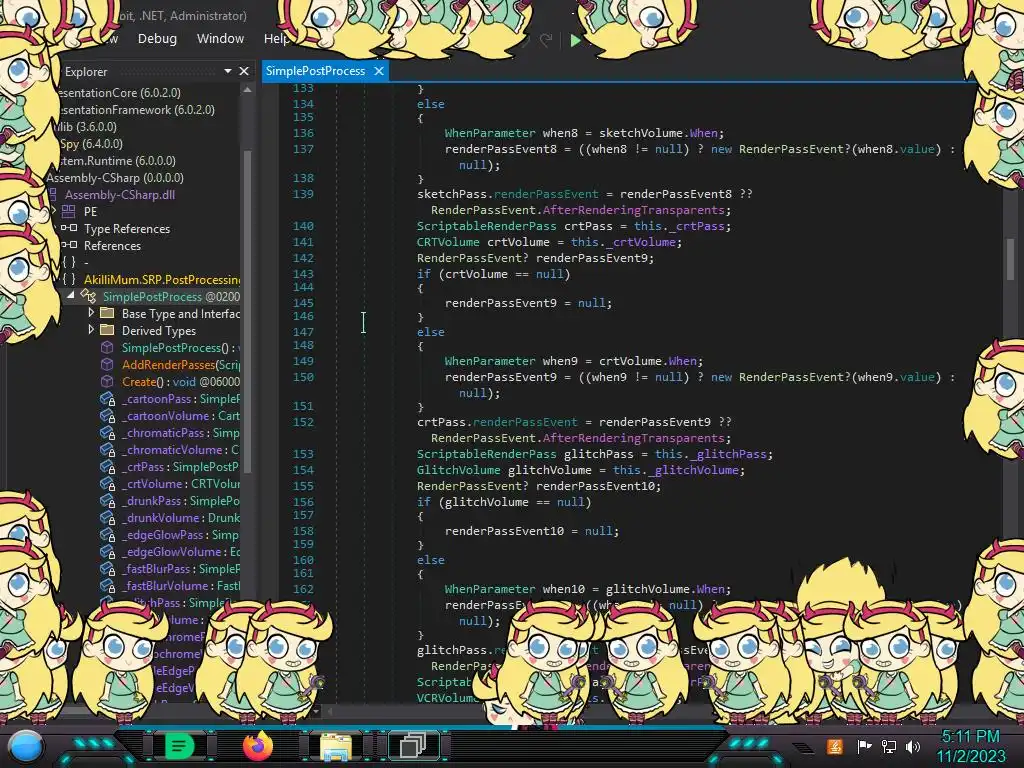Click the _cartoonVolume field lock icon
This screenshot has height=768, width=1024.
[108, 416]
